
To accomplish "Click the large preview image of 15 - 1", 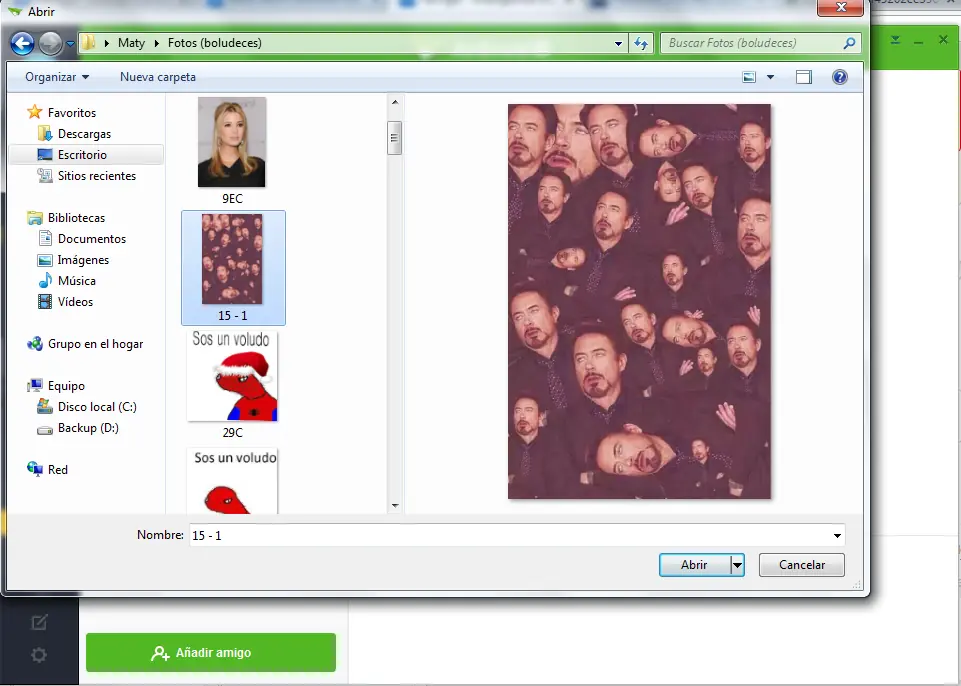I will [639, 301].
